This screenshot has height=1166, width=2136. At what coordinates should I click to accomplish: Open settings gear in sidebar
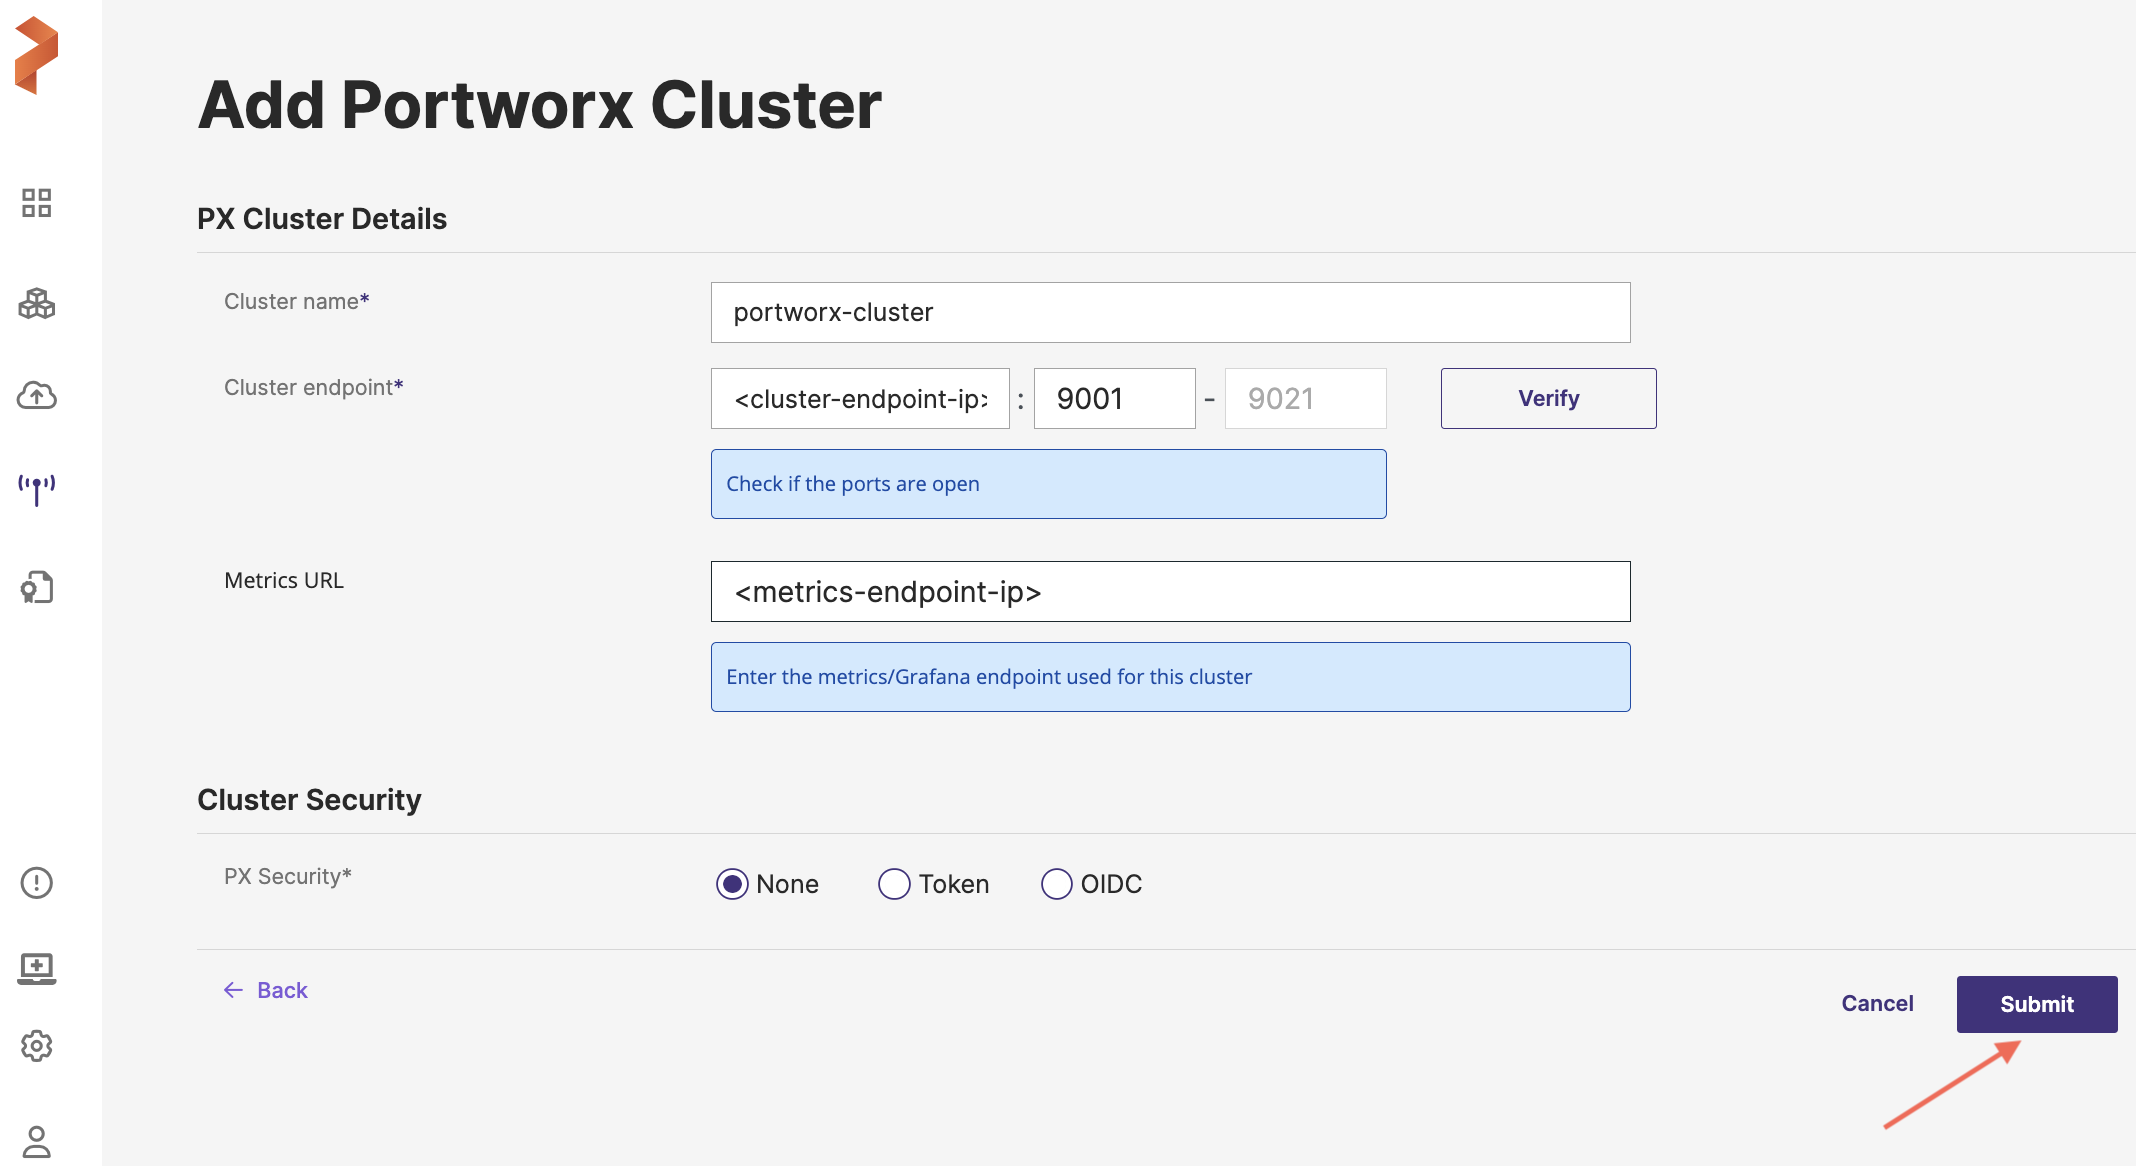pos(37,1046)
